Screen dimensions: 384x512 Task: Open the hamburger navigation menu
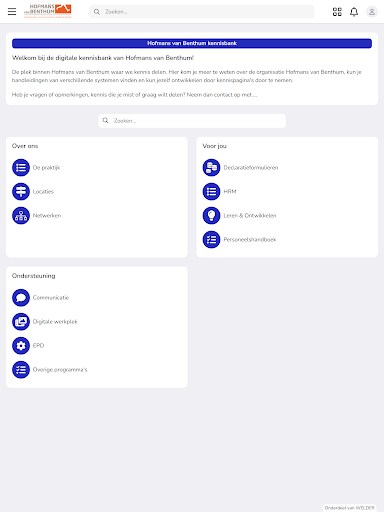click(12, 12)
